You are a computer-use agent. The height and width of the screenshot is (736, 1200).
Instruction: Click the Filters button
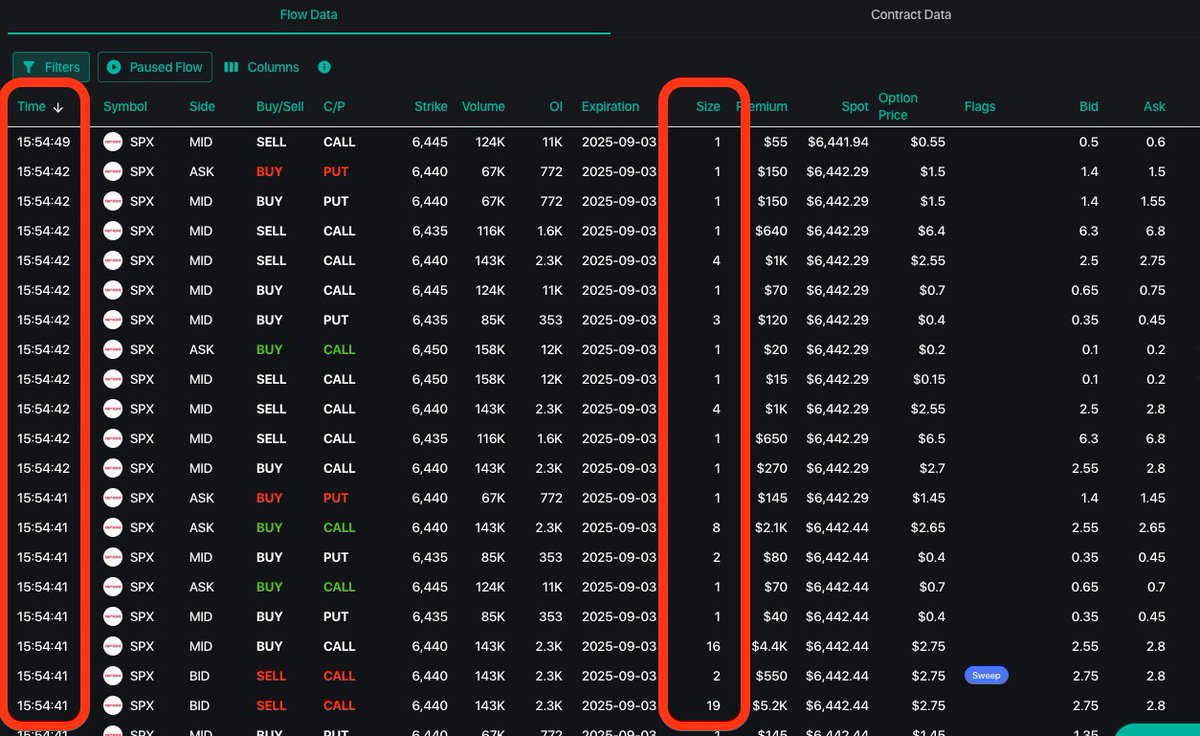pos(50,67)
